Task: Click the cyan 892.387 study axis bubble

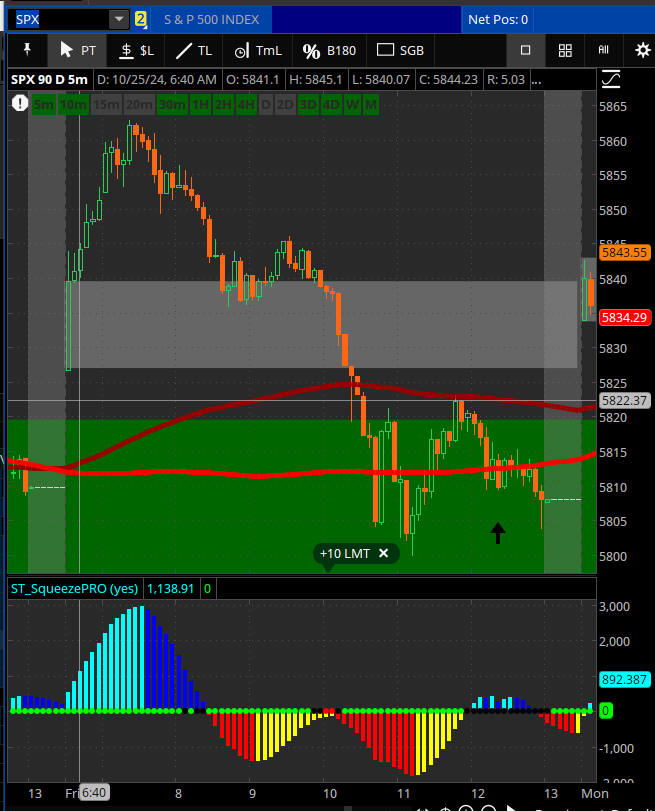Action: coord(624,680)
